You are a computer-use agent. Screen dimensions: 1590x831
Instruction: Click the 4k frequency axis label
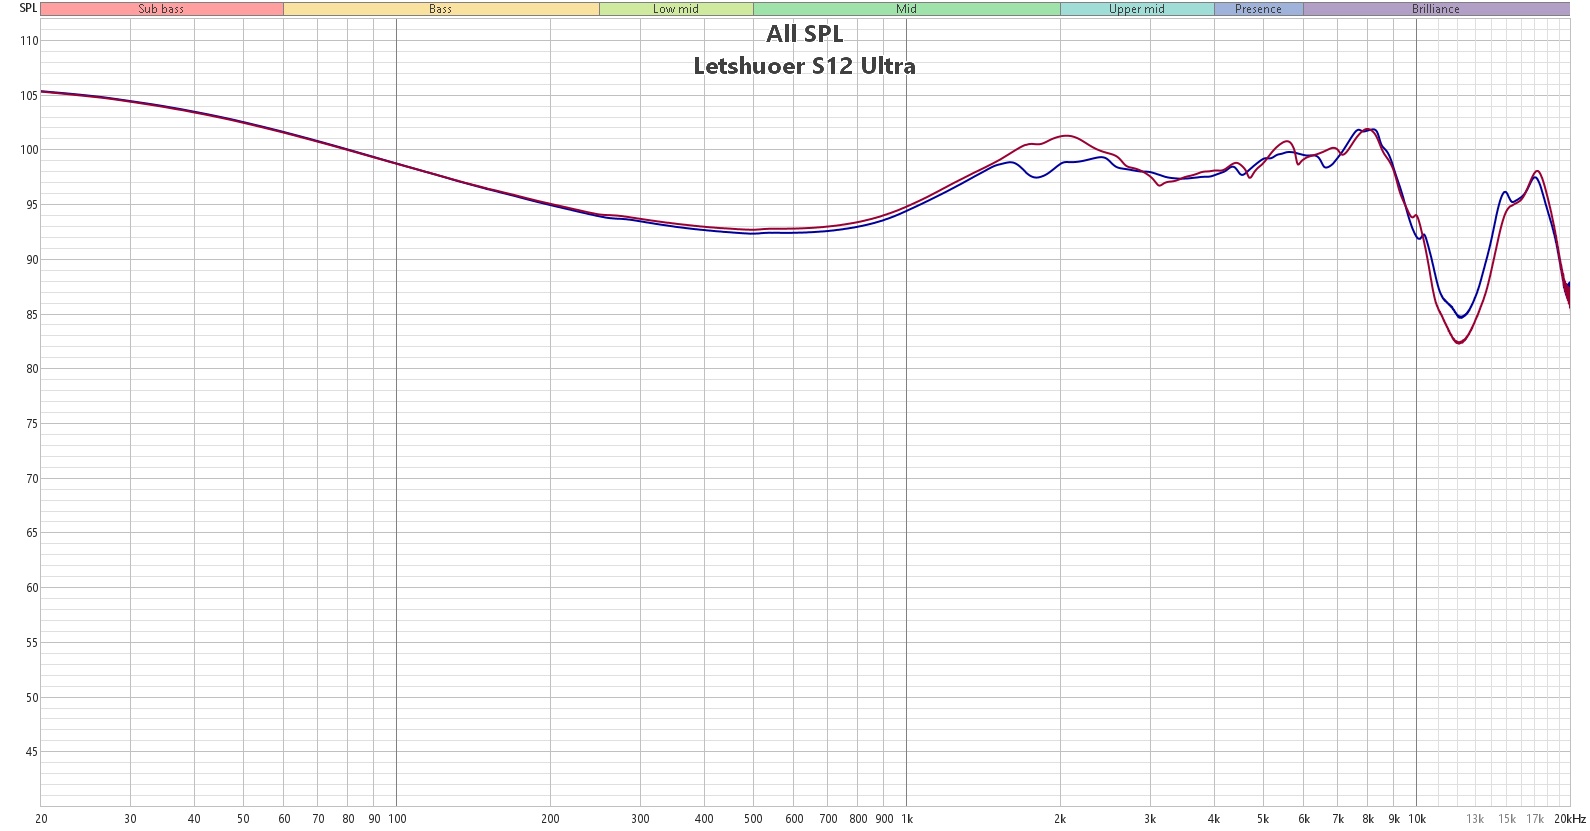click(1214, 819)
